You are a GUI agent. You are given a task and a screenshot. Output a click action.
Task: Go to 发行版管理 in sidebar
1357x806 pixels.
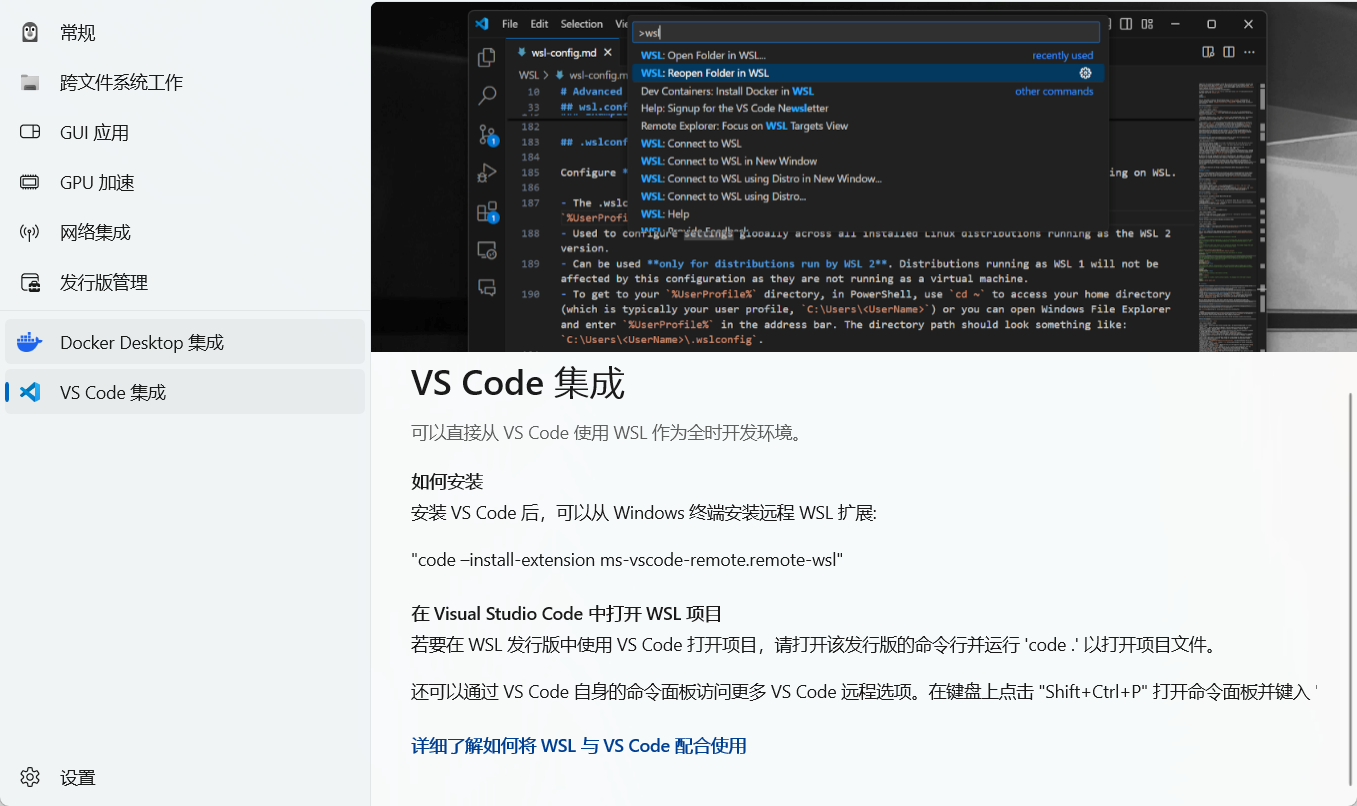click(x=103, y=283)
